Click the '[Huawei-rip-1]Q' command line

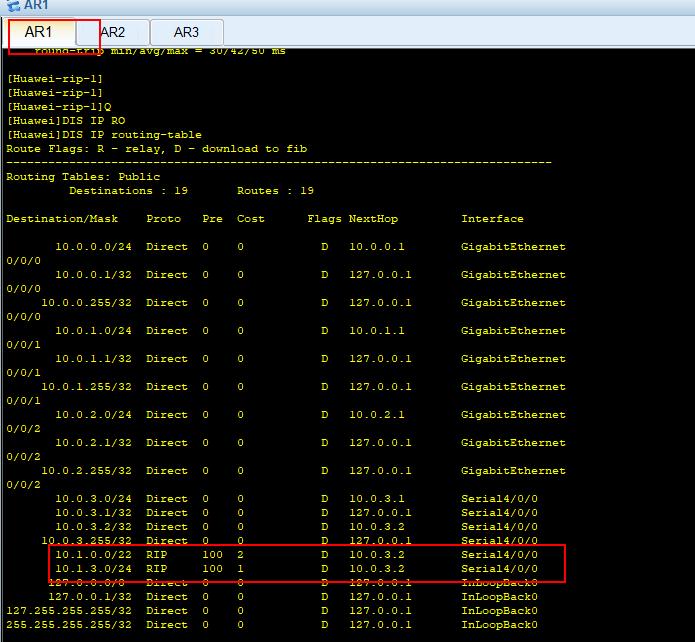59,106
